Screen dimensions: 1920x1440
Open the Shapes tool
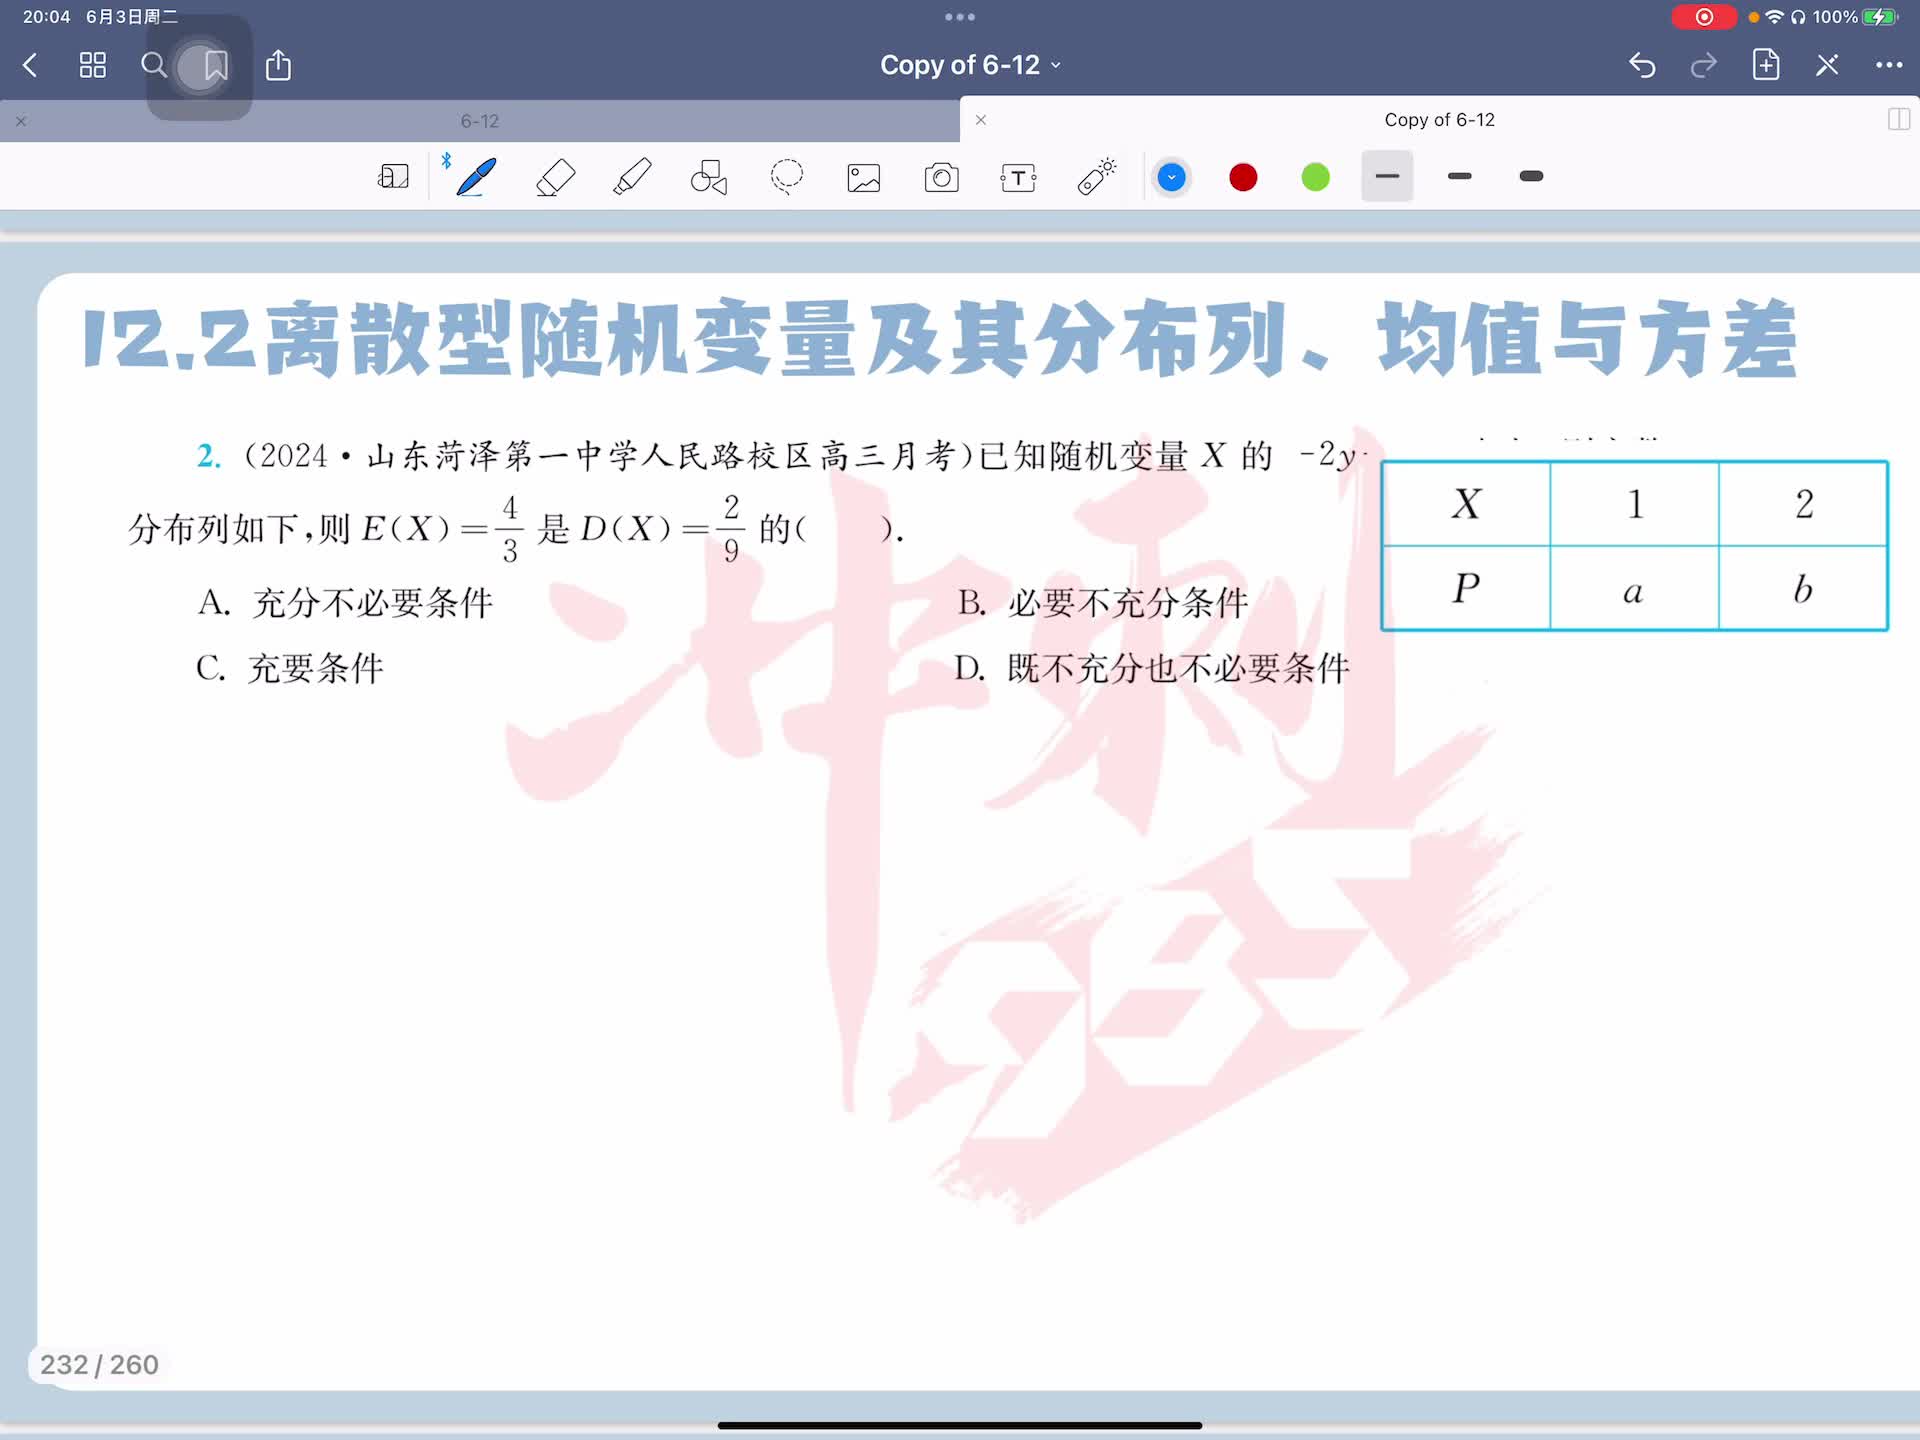coord(709,177)
